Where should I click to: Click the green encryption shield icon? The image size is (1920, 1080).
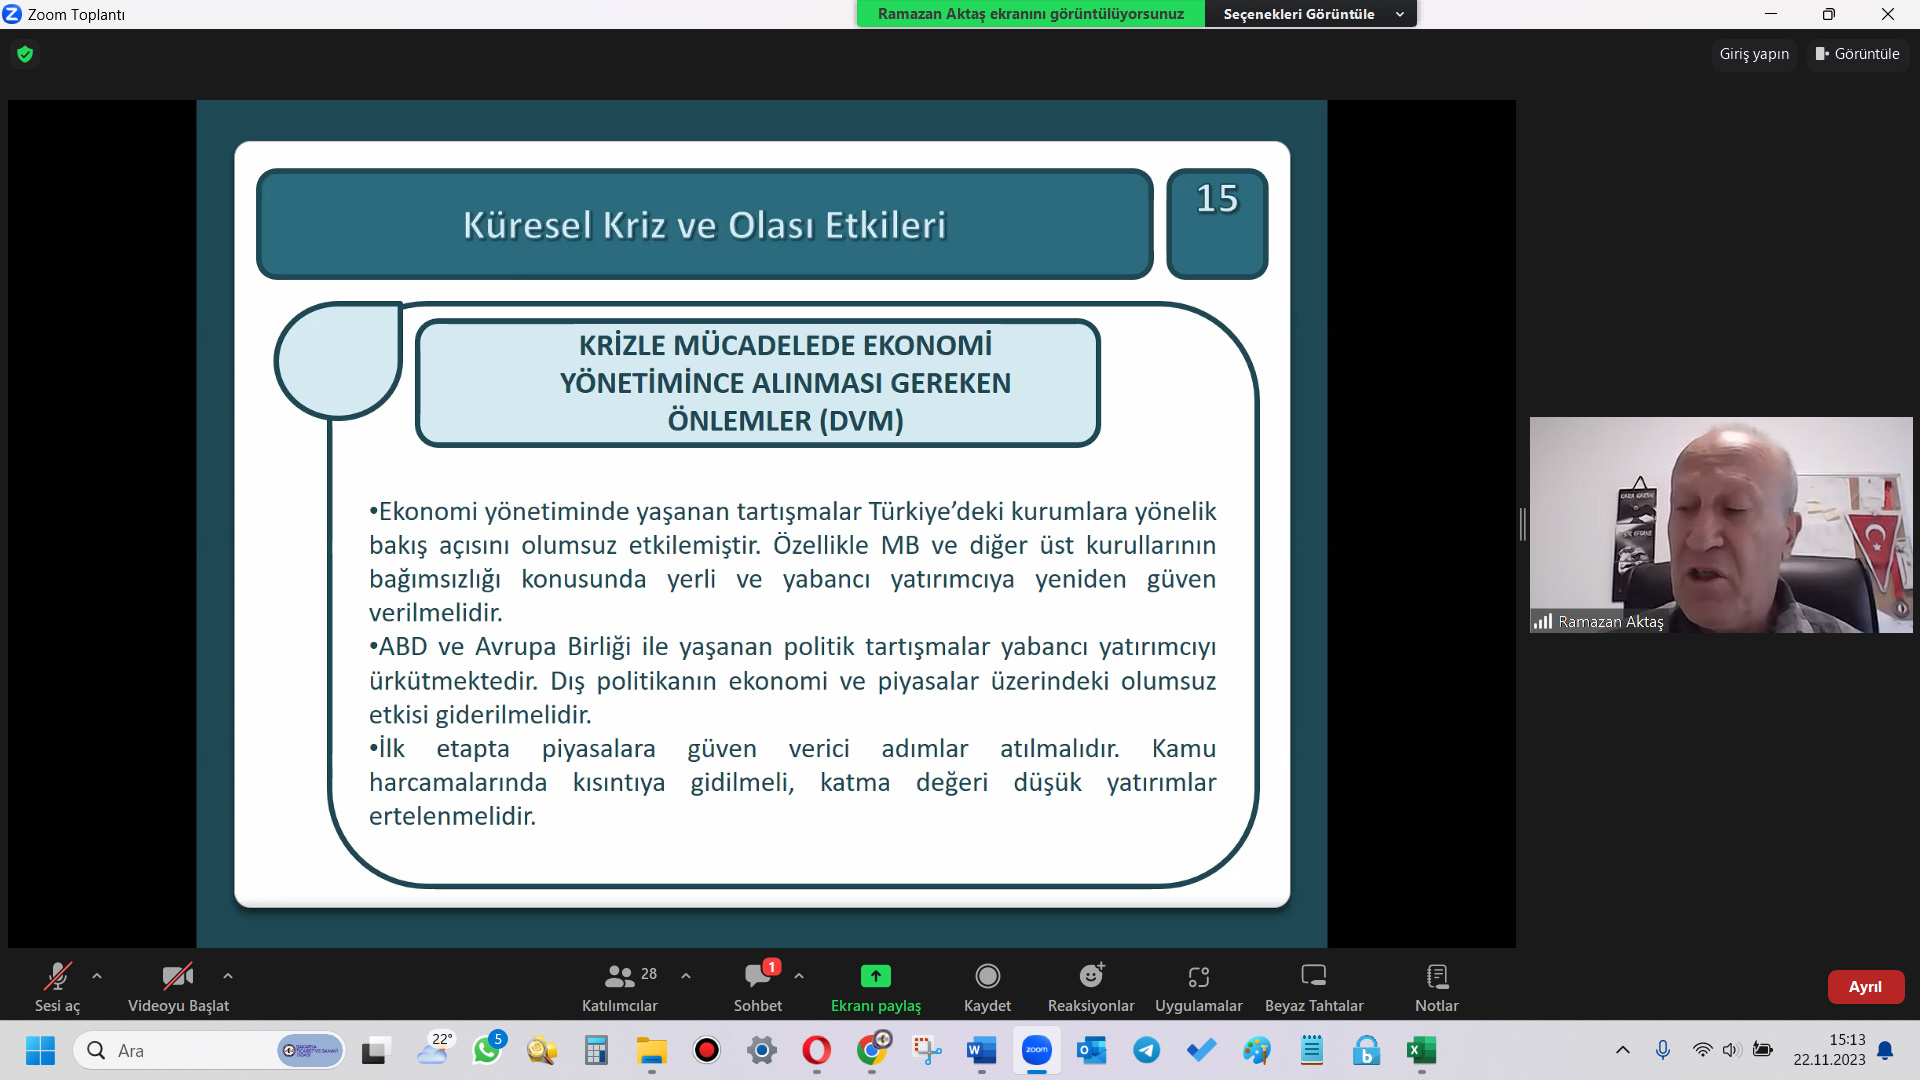(x=25, y=54)
